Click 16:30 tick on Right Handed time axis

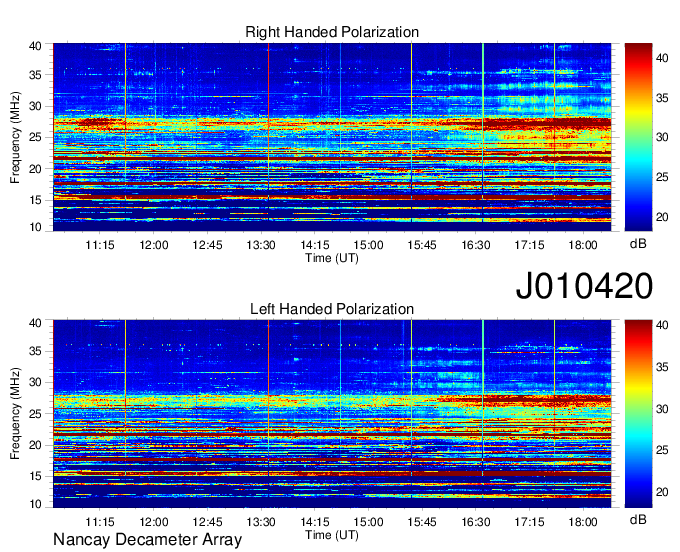pyautogui.click(x=476, y=245)
